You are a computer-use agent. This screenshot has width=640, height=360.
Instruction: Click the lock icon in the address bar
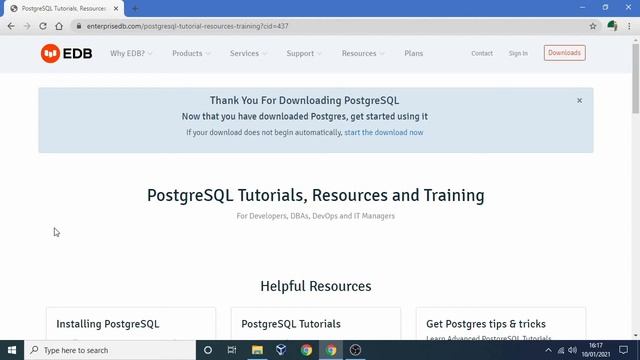[79, 26]
